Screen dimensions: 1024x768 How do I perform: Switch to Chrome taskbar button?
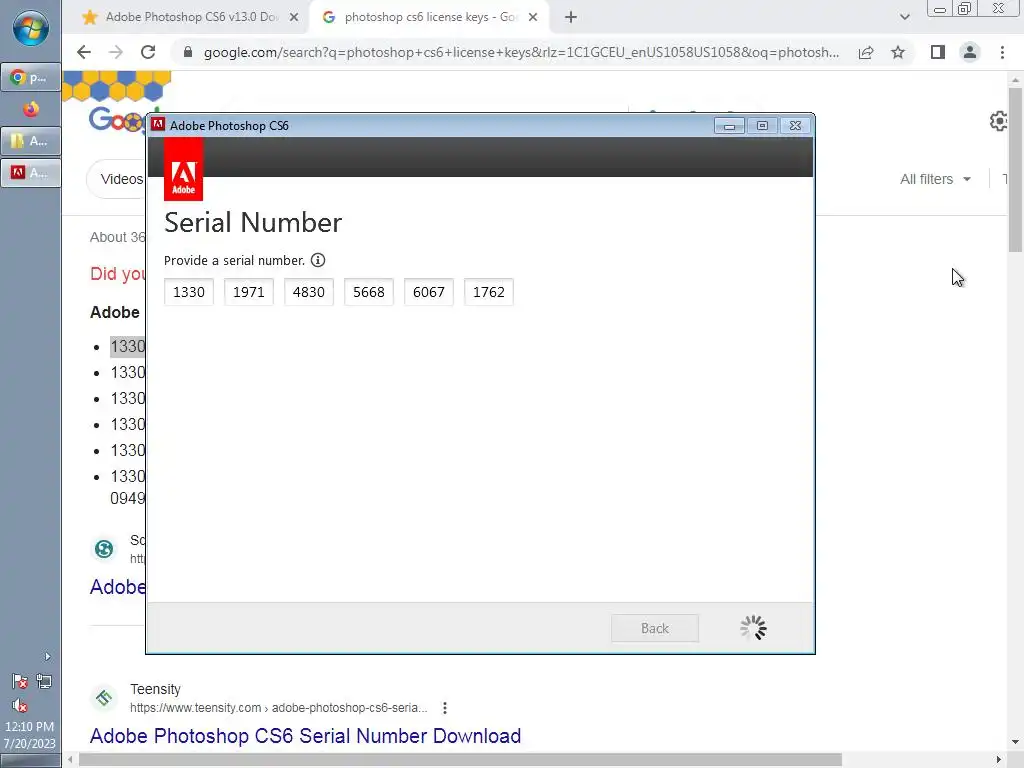[x=31, y=78]
